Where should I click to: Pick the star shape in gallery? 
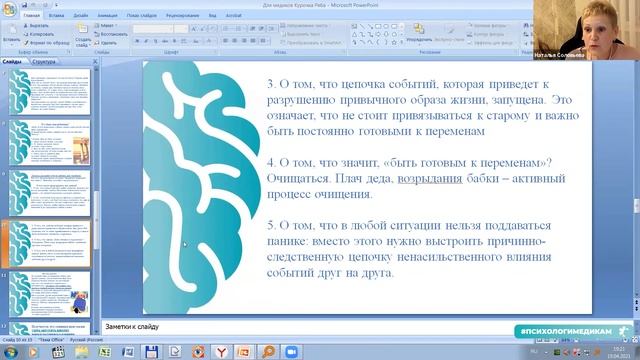point(394,42)
